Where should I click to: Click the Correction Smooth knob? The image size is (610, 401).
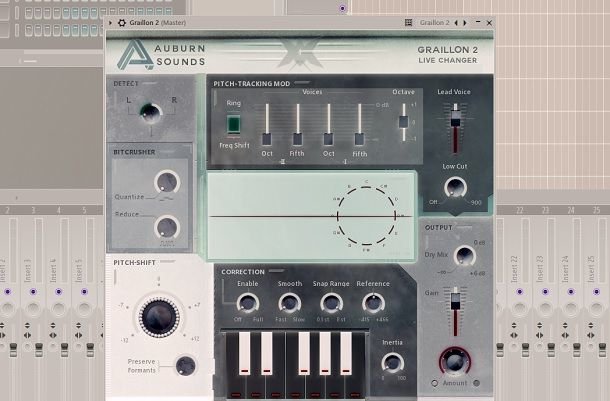(x=289, y=303)
